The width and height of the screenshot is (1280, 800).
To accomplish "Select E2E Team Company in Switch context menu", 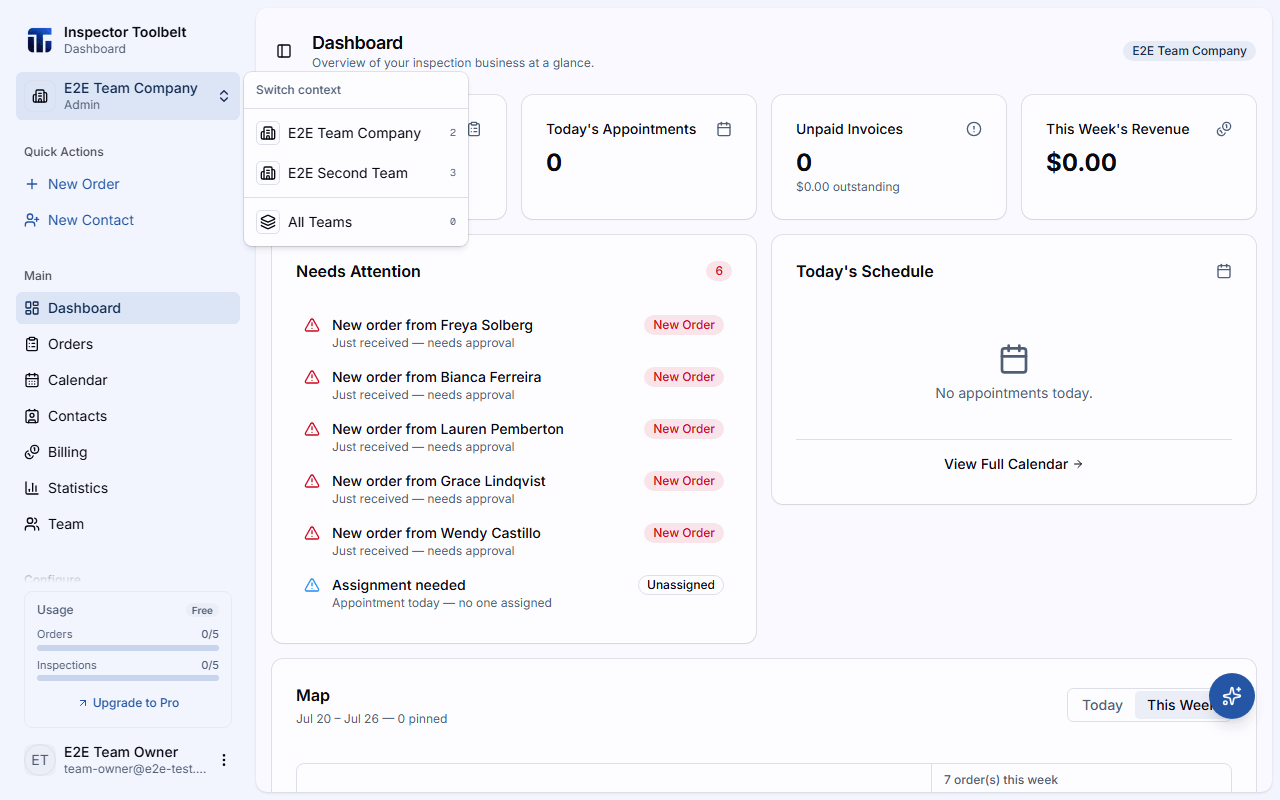I will [356, 133].
